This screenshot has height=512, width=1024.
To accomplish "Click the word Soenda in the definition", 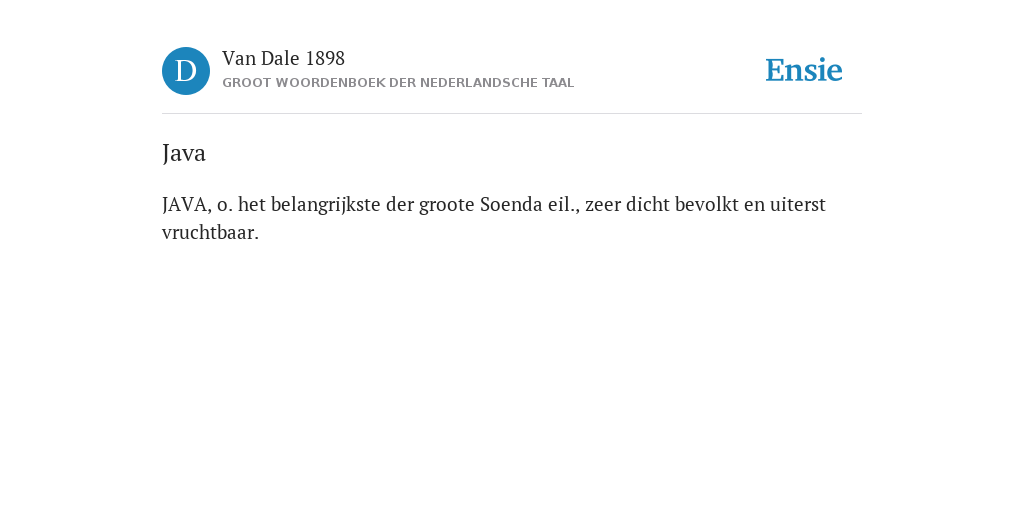I will tap(510, 205).
